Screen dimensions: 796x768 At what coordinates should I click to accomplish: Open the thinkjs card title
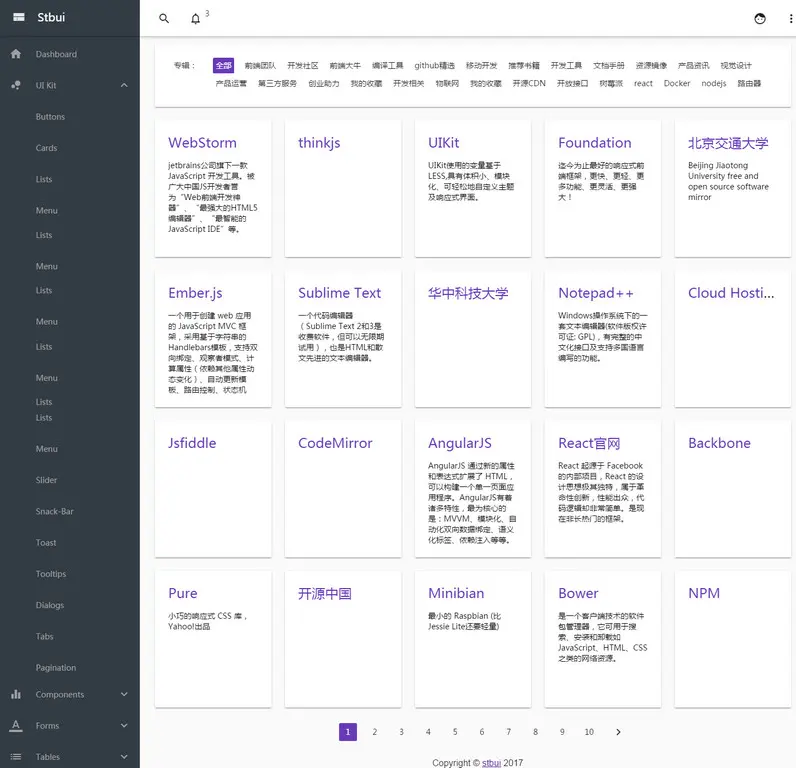click(x=319, y=143)
